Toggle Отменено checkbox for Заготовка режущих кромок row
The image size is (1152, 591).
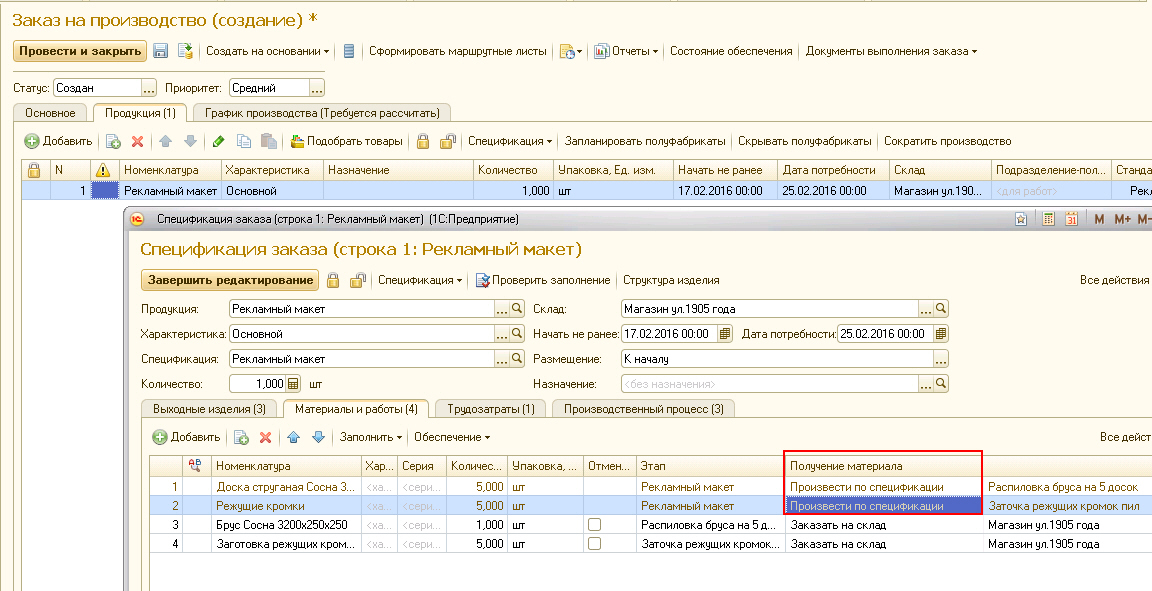click(x=594, y=544)
